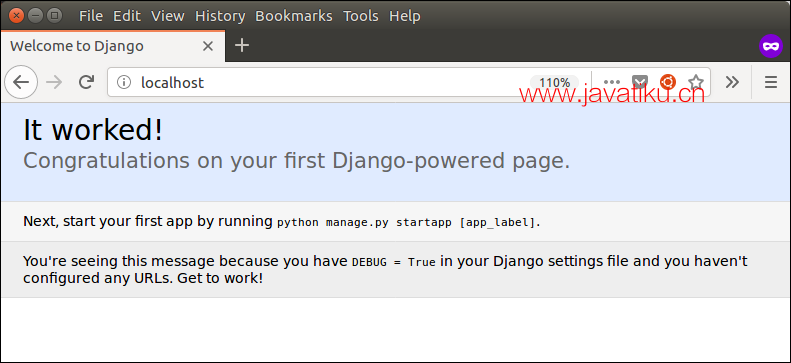Open the Firefox hamburger menu
Screen dimensions: 791x363
771,82
